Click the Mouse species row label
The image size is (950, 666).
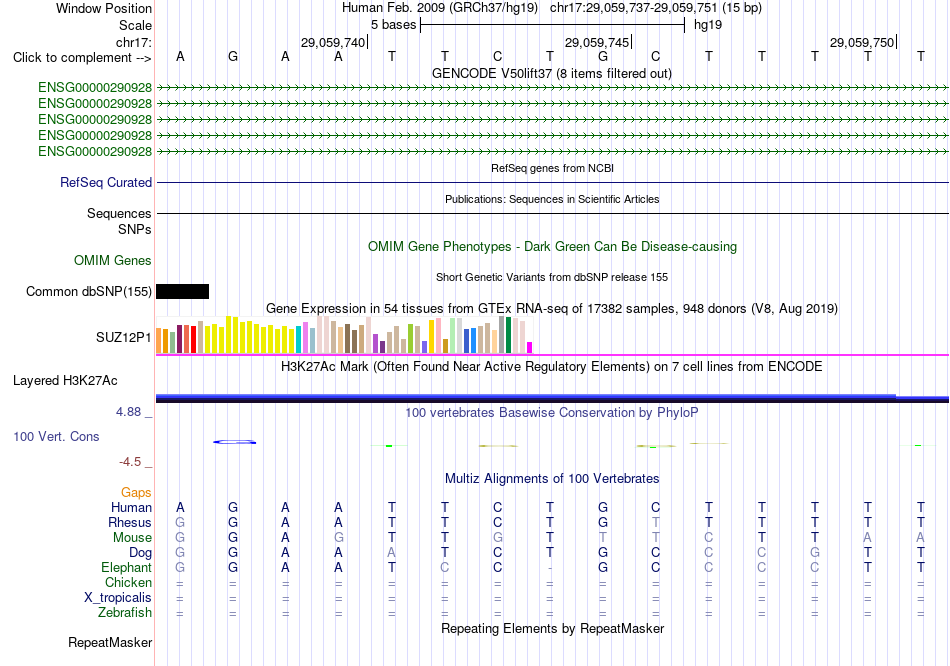click(x=132, y=538)
